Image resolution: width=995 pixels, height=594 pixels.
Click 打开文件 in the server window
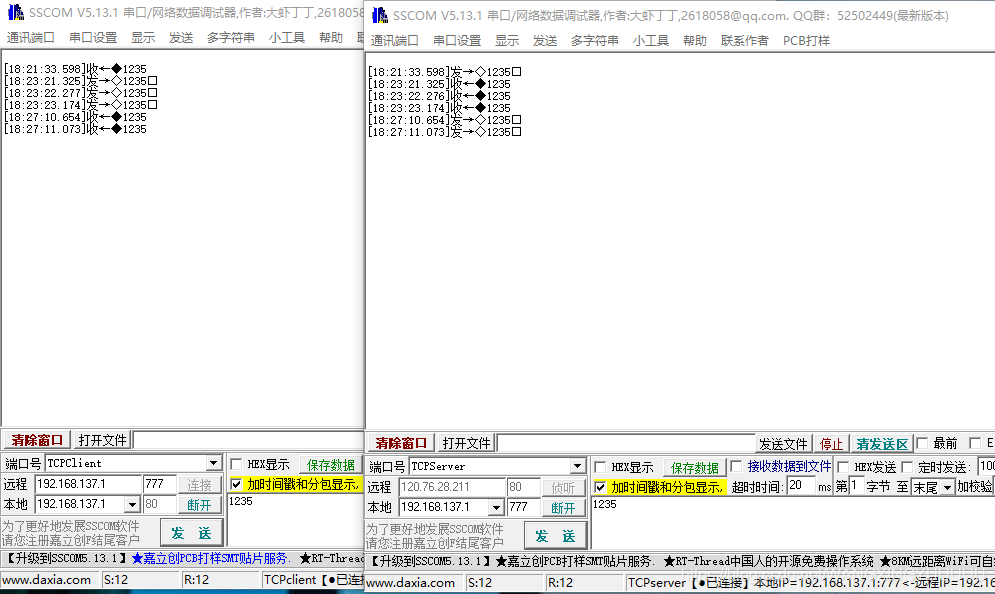pos(466,440)
